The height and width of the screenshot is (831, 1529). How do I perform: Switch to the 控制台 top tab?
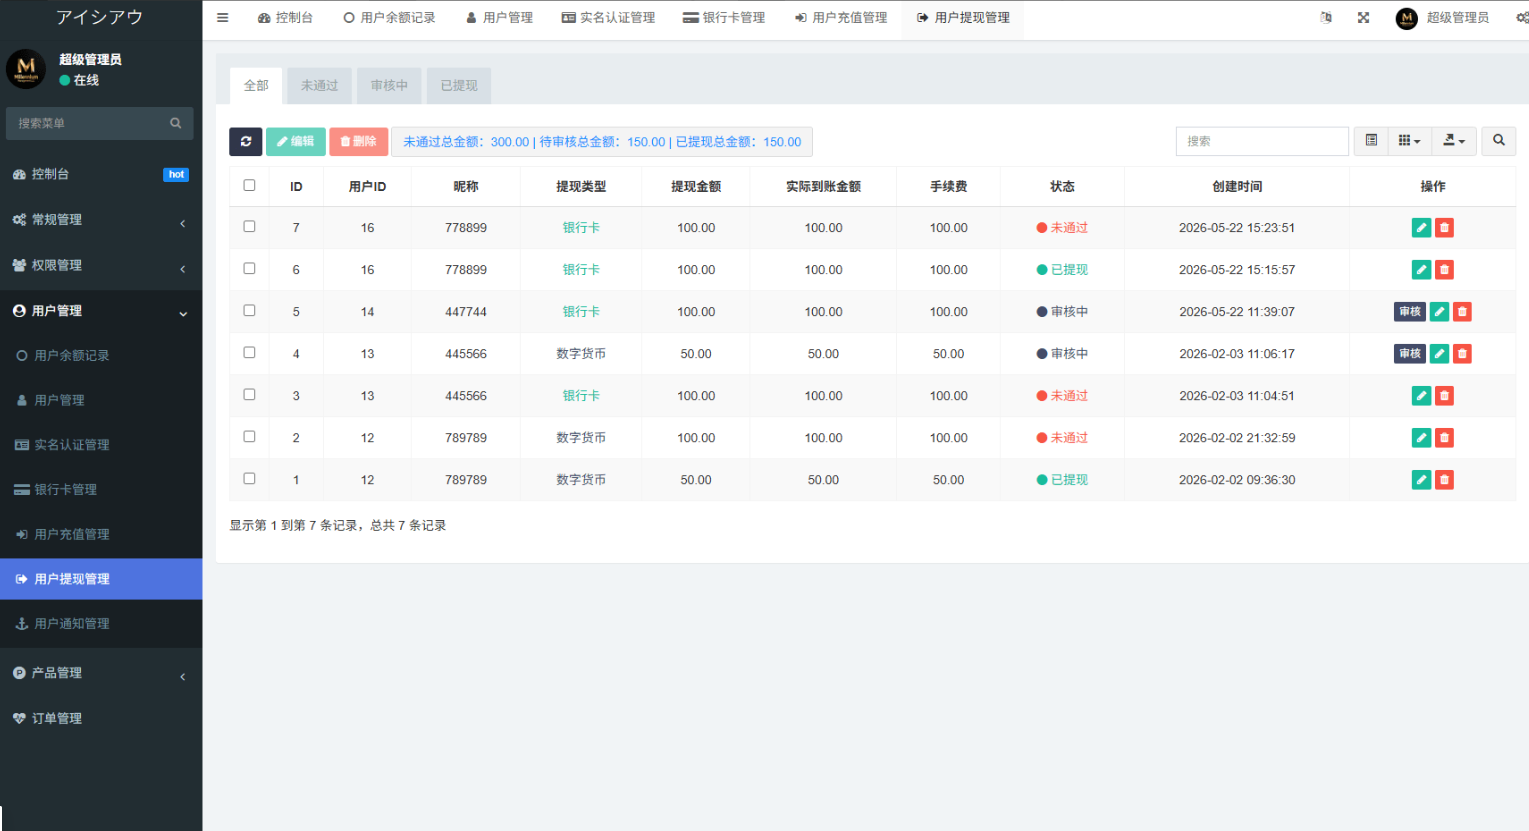[x=285, y=18]
